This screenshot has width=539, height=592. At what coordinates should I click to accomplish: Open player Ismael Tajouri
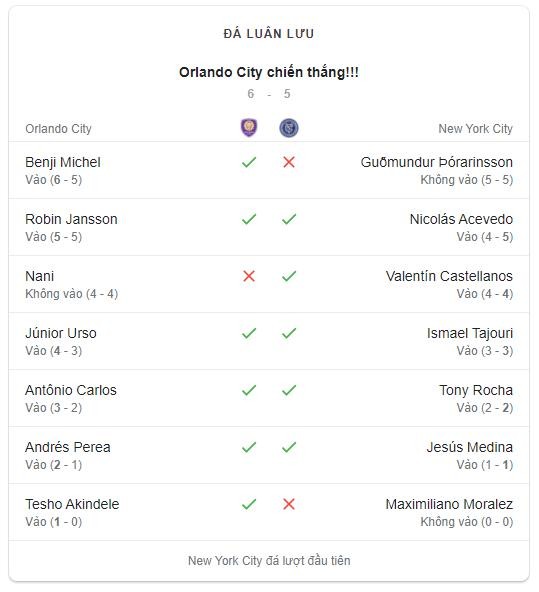[470, 333]
